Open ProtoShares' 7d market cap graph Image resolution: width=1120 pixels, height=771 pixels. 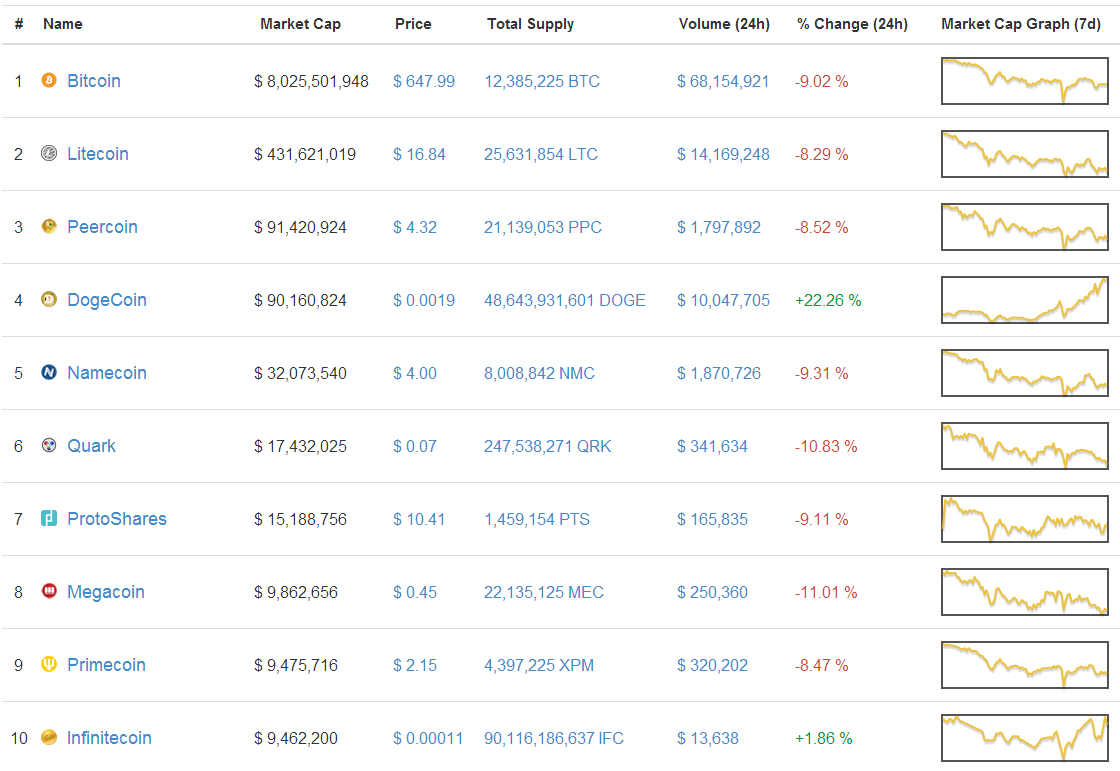[1025, 519]
